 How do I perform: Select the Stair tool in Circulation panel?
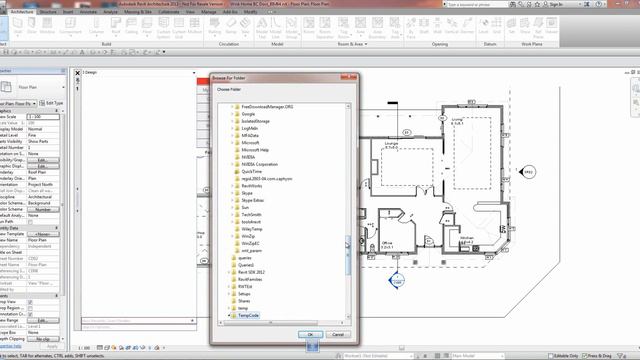[245, 27]
